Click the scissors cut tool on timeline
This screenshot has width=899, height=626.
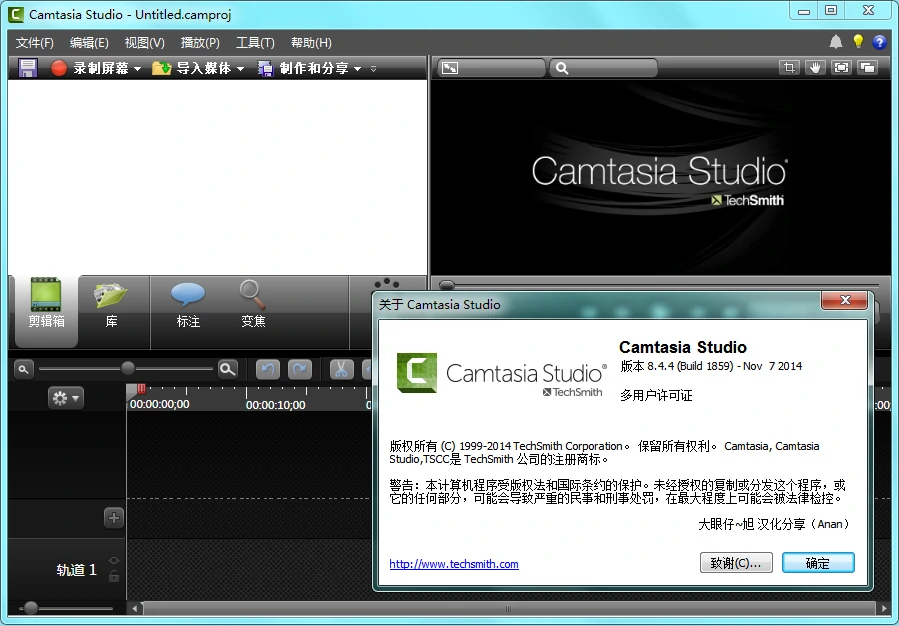(340, 369)
